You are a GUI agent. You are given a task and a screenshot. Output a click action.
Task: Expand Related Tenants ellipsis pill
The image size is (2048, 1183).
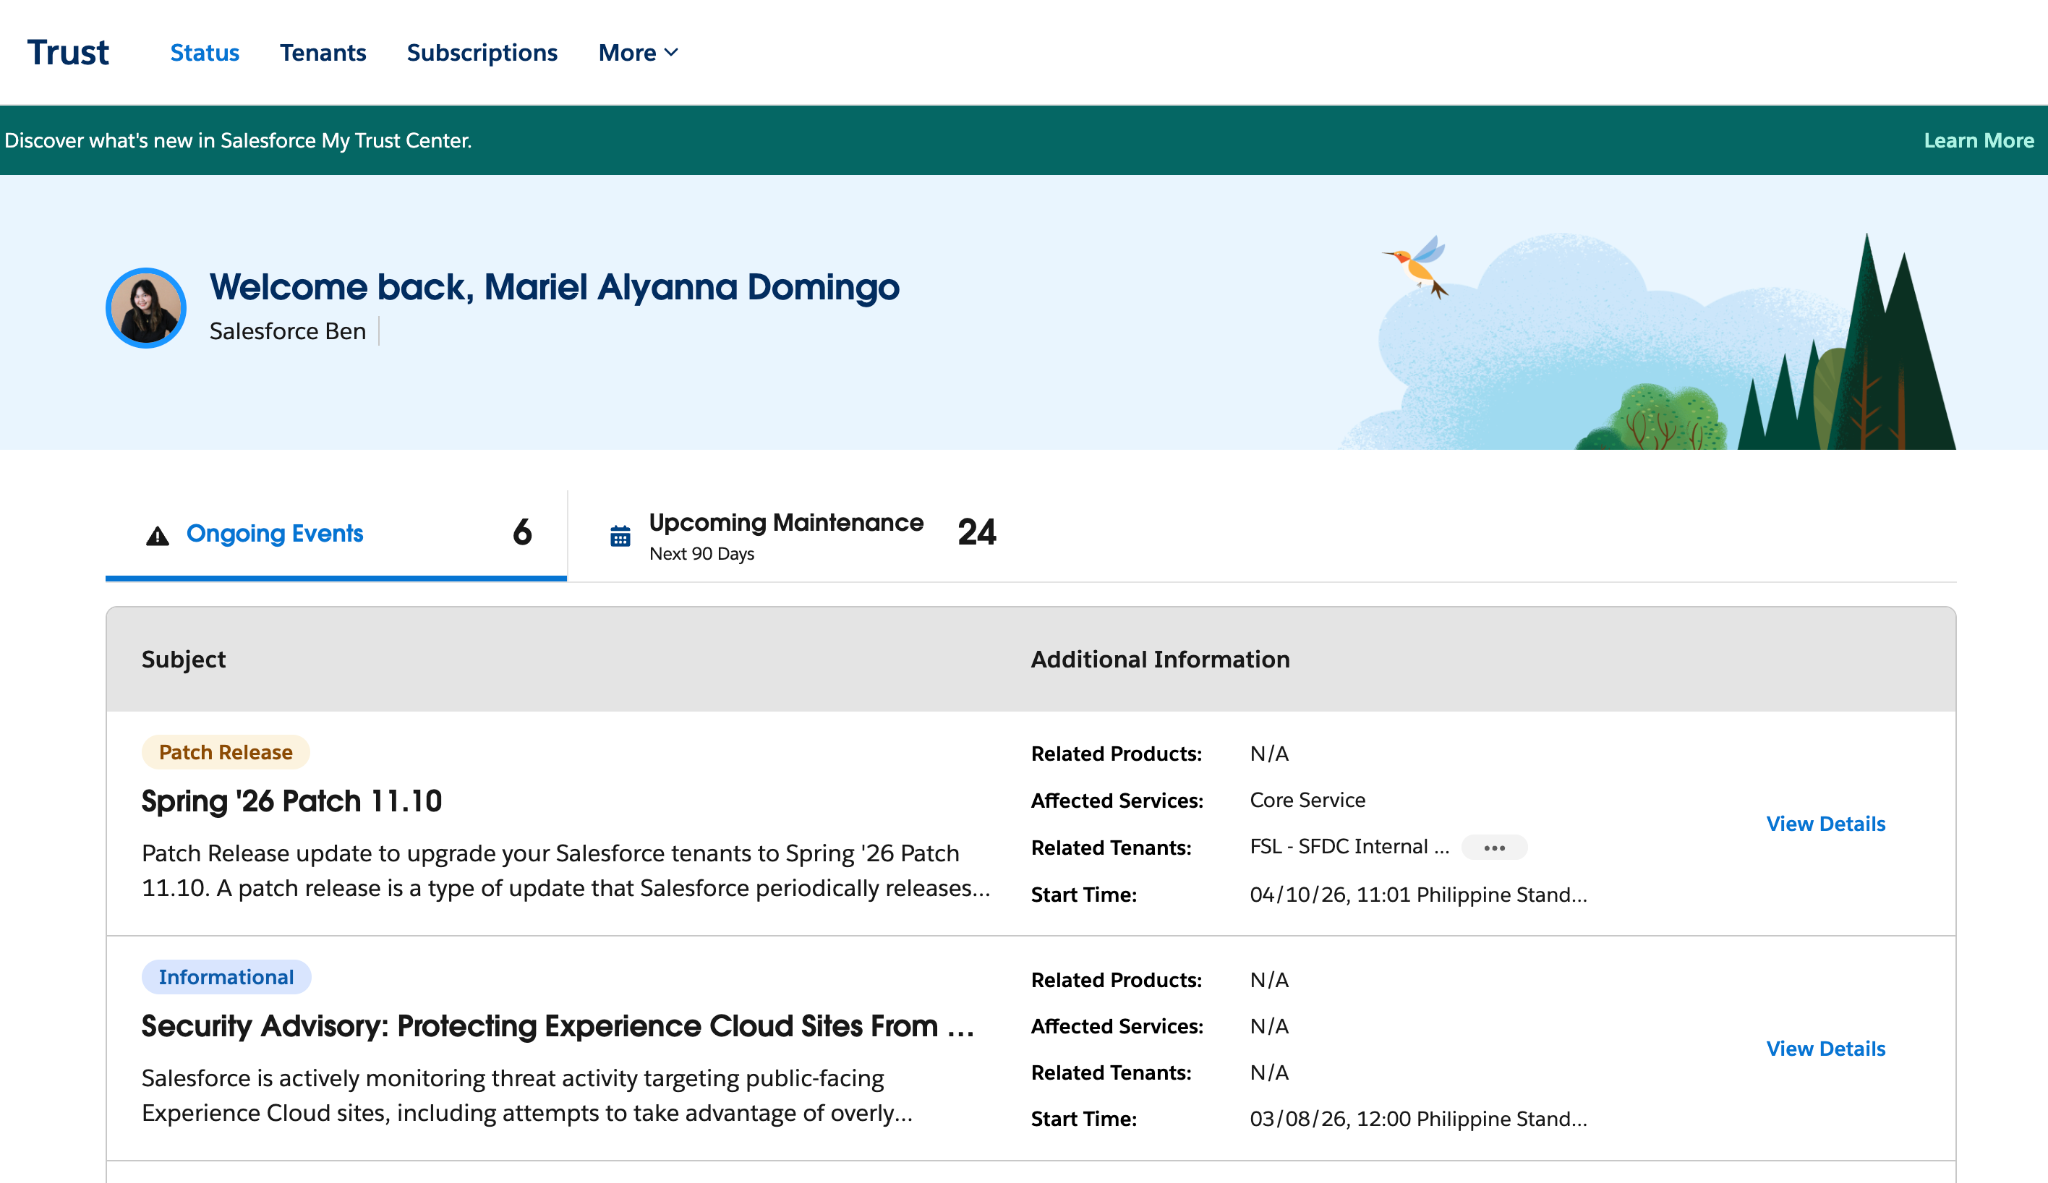click(x=1494, y=847)
